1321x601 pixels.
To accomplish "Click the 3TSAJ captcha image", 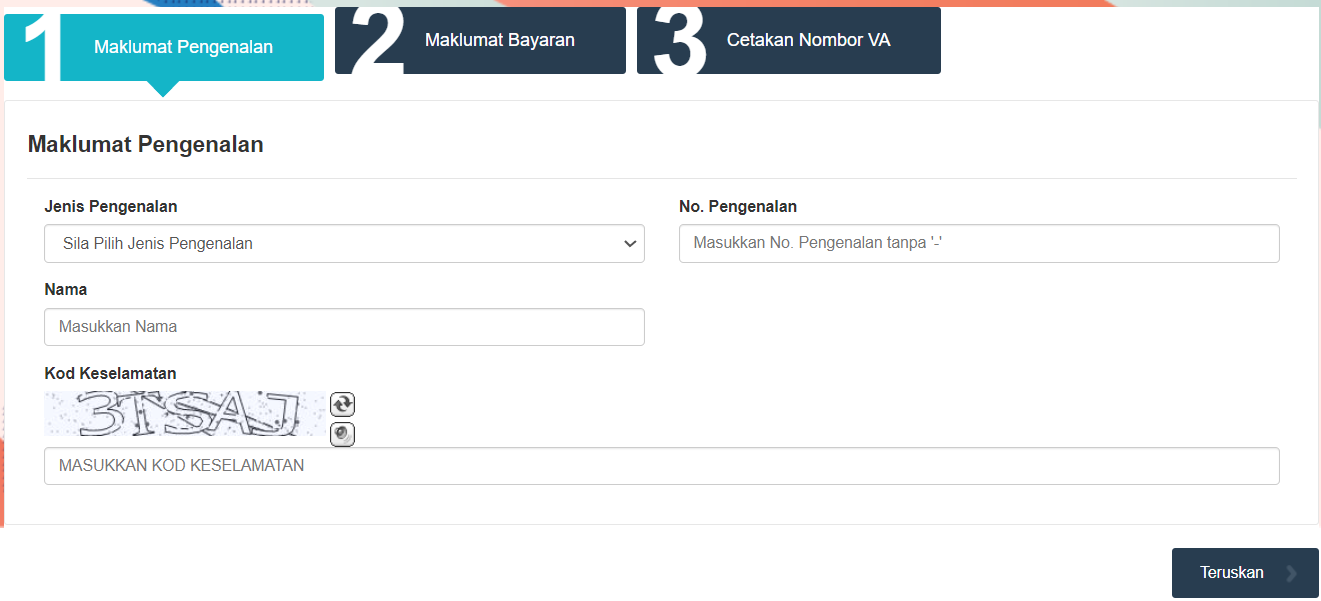I will click(183, 413).
